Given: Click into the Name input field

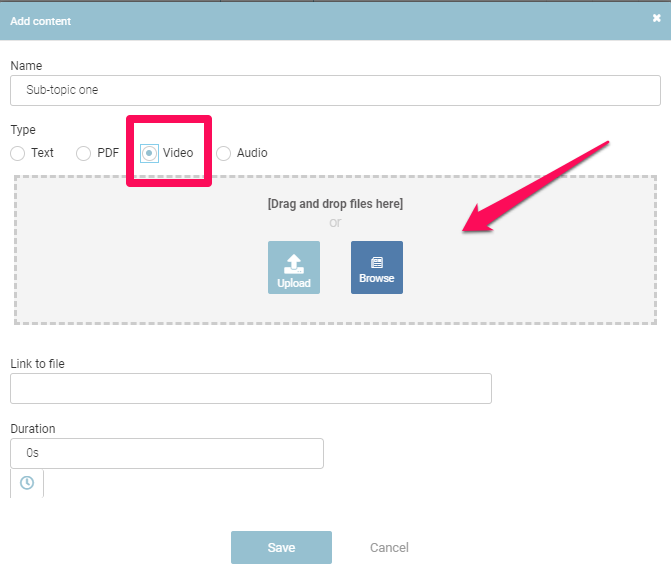Looking at the screenshot, I should 335,90.
